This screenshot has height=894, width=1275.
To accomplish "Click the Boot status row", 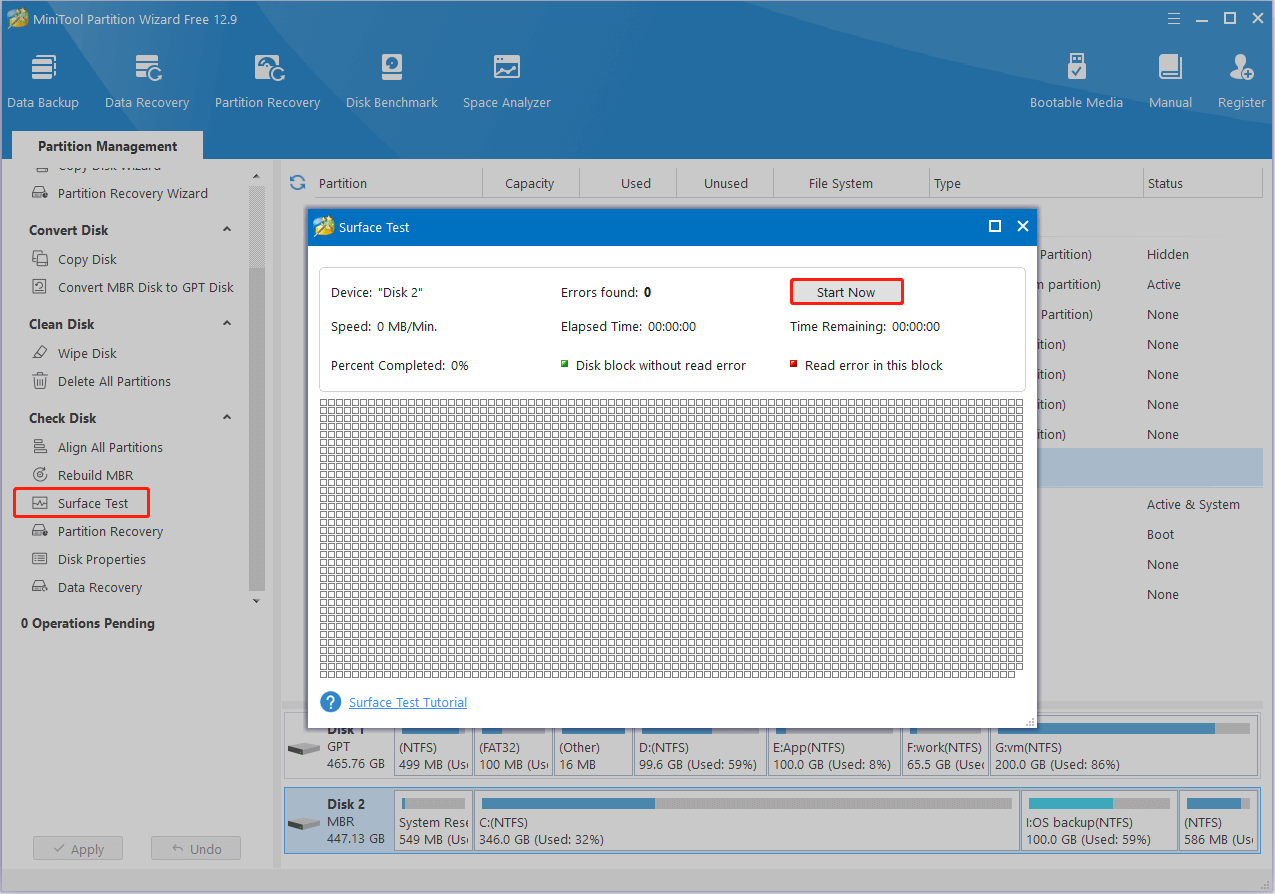I will (1160, 535).
